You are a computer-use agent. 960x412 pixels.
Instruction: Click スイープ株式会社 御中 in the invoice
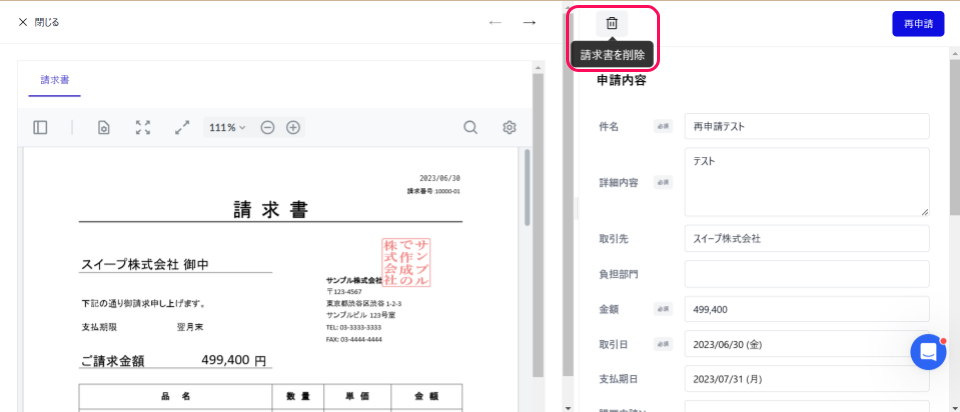144,264
